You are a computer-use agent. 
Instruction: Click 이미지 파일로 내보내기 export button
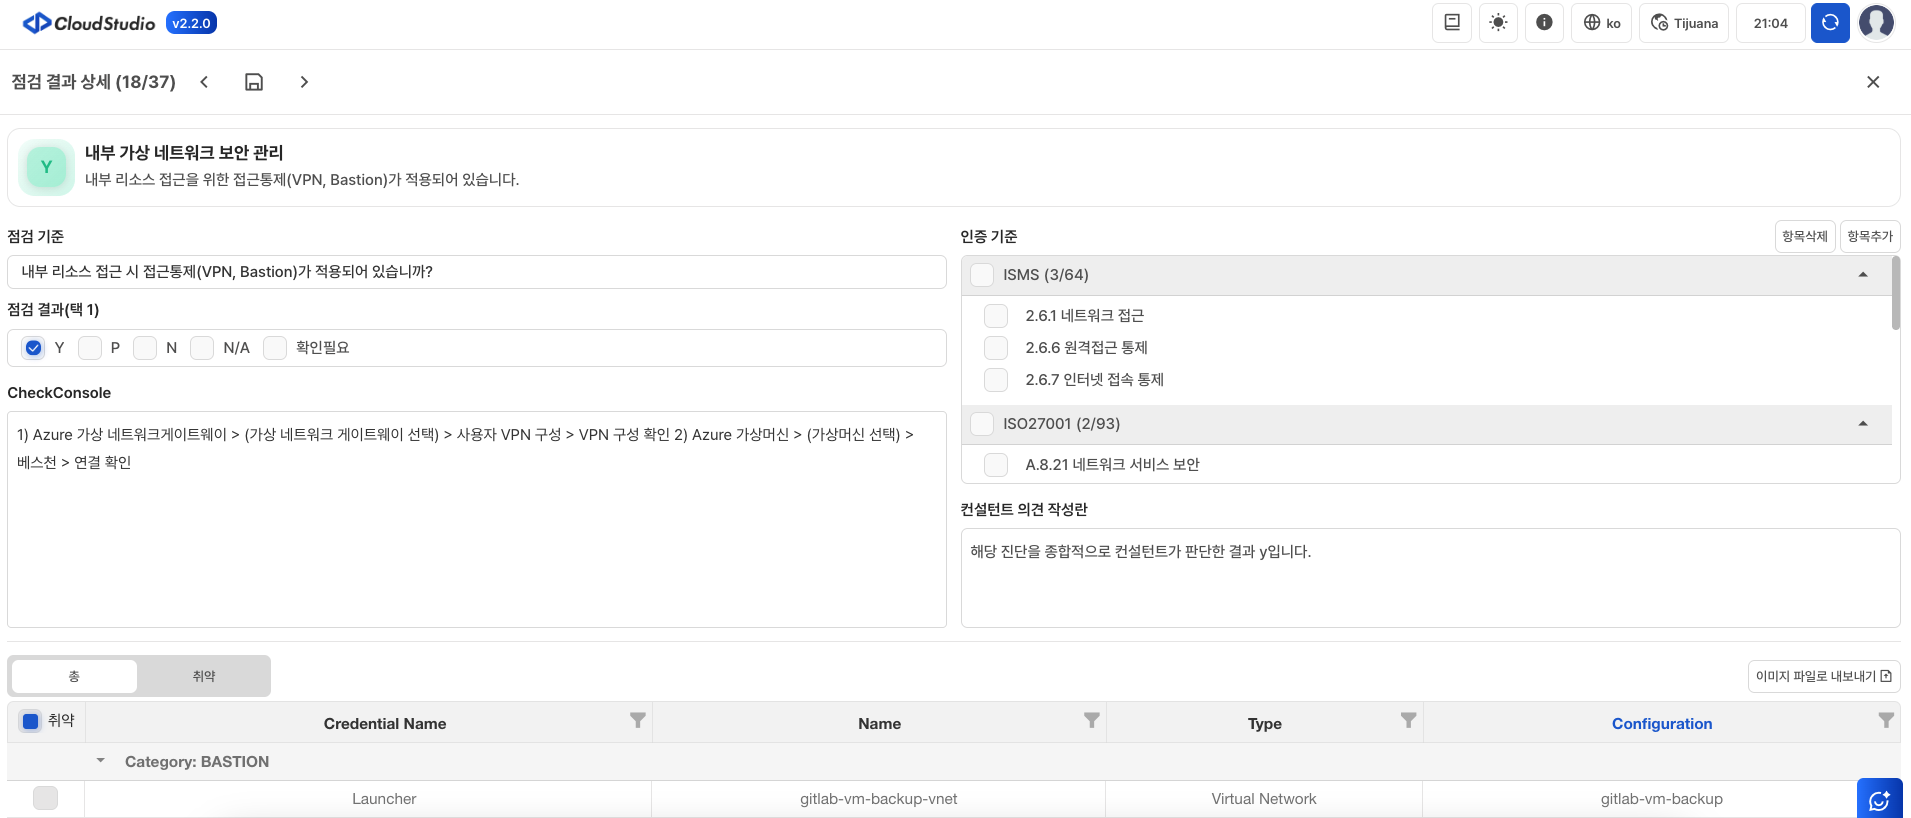tap(1823, 676)
